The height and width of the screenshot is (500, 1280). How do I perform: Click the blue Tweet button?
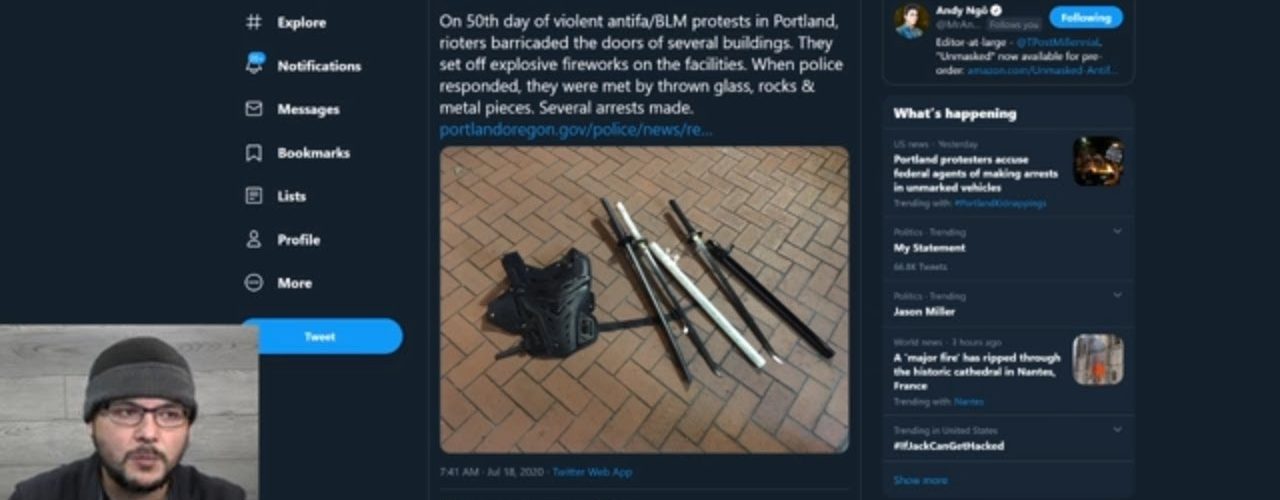[x=321, y=337]
